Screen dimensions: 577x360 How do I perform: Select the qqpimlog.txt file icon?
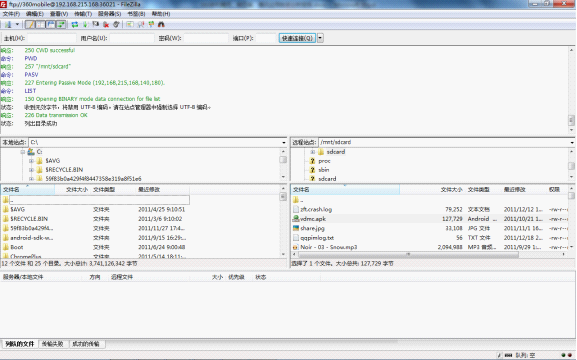coord(296,238)
